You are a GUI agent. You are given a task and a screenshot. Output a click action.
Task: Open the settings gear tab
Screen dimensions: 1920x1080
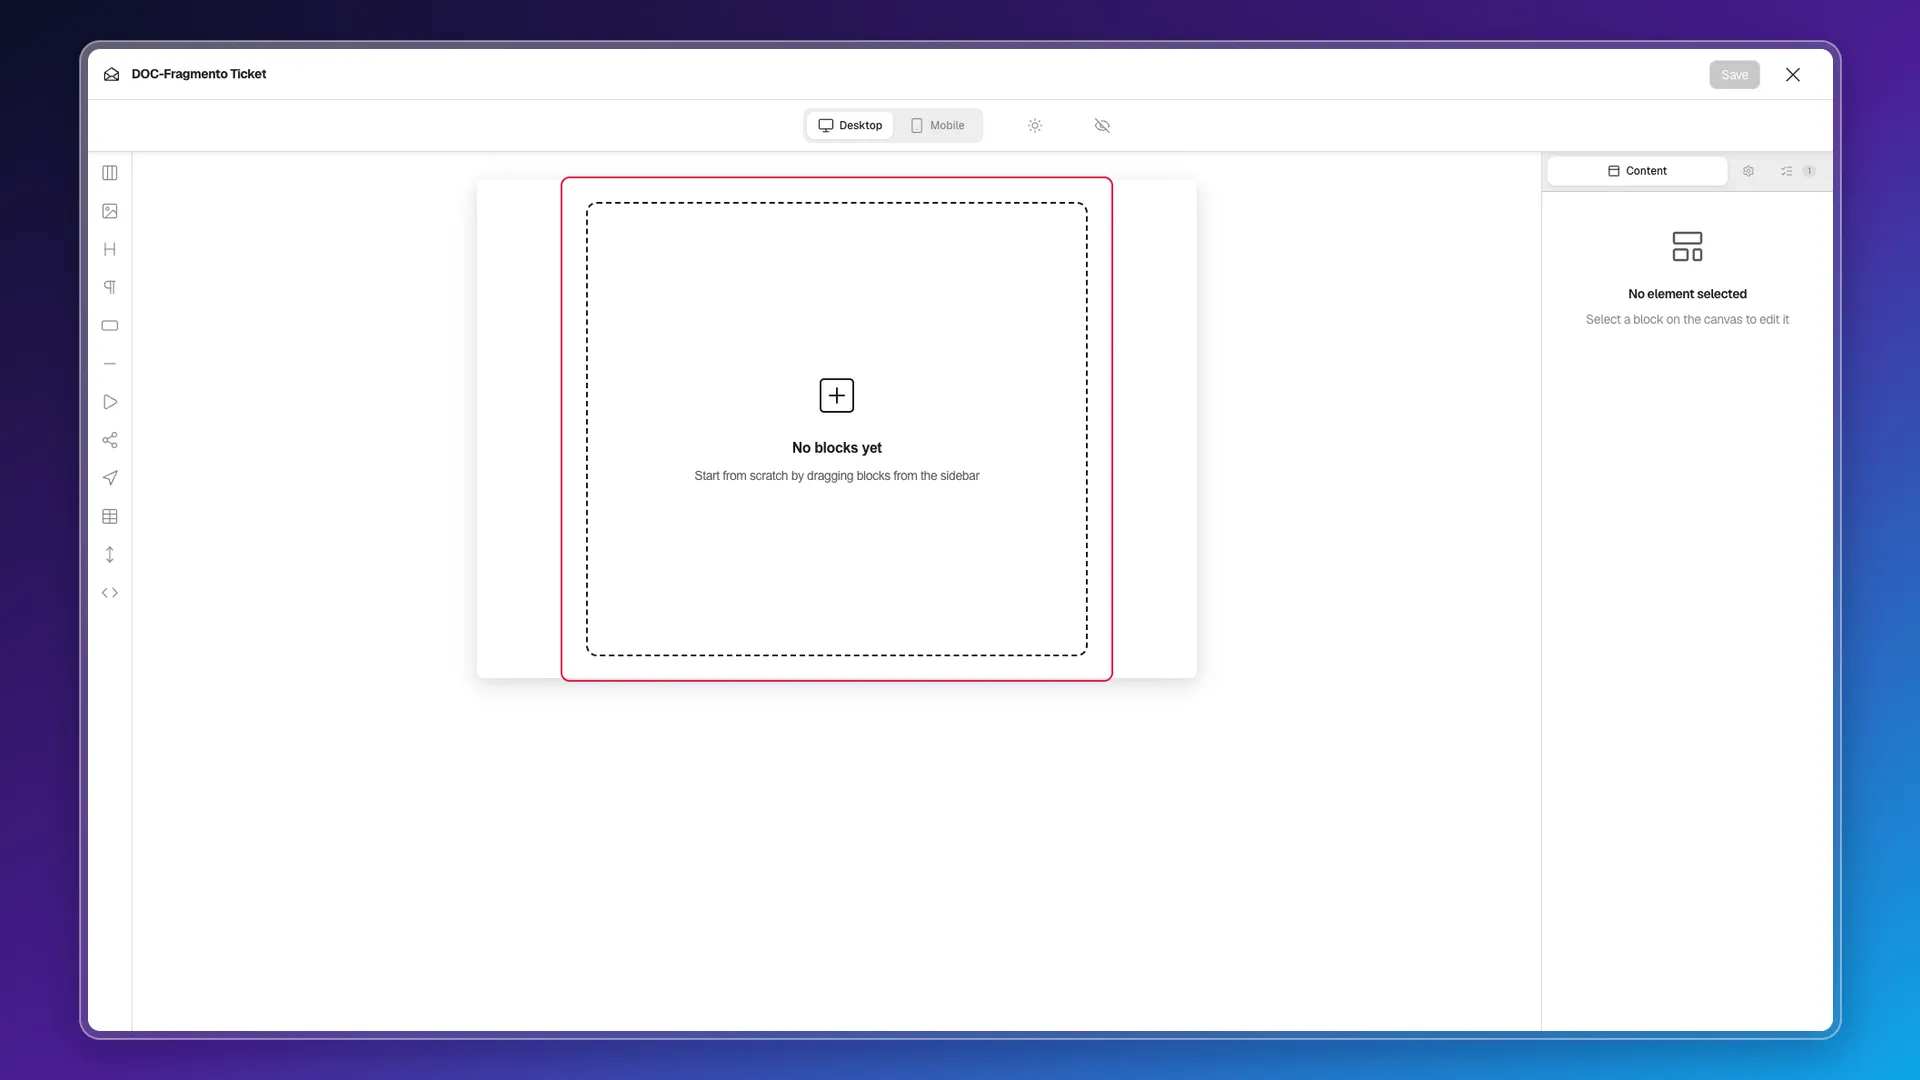click(x=1748, y=171)
